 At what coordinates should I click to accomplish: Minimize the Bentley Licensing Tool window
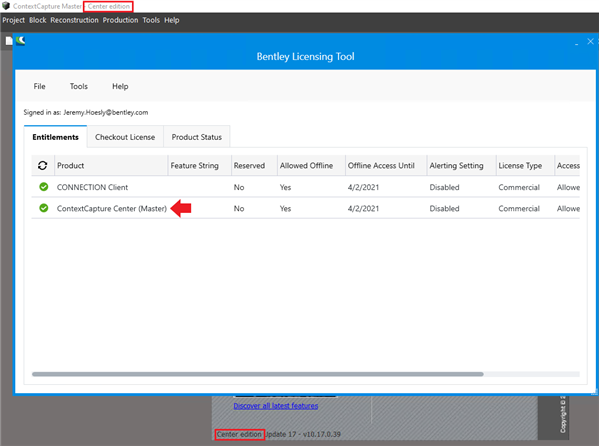576,43
